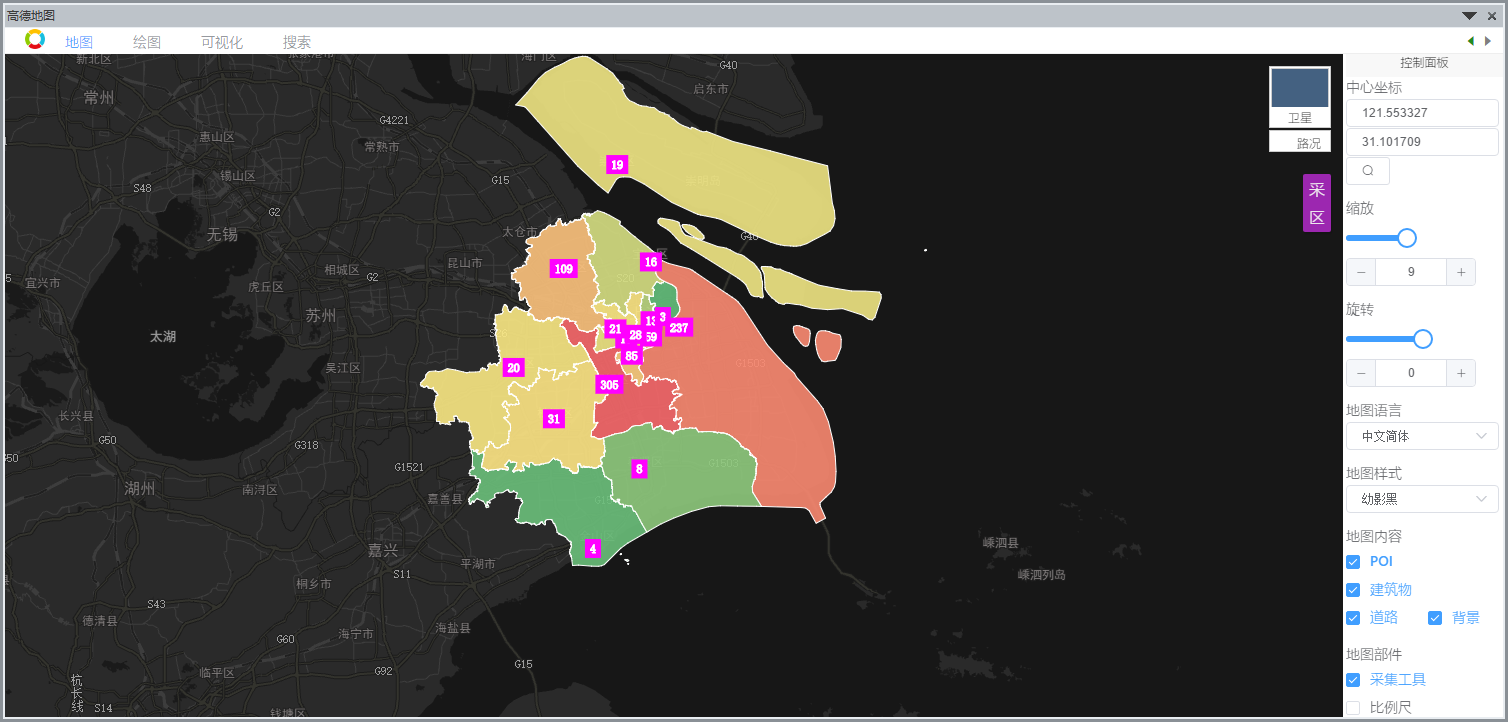The width and height of the screenshot is (1508, 722).
Task: Toggle the 建筑物 checkbox
Action: [1353, 590]
